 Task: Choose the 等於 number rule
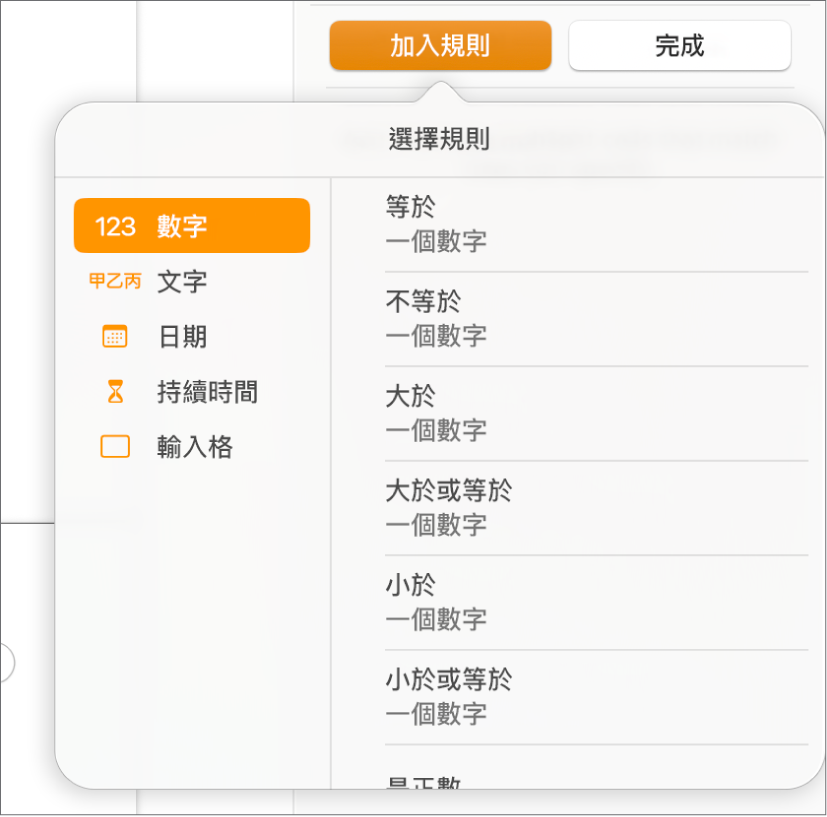pos(580,223)
